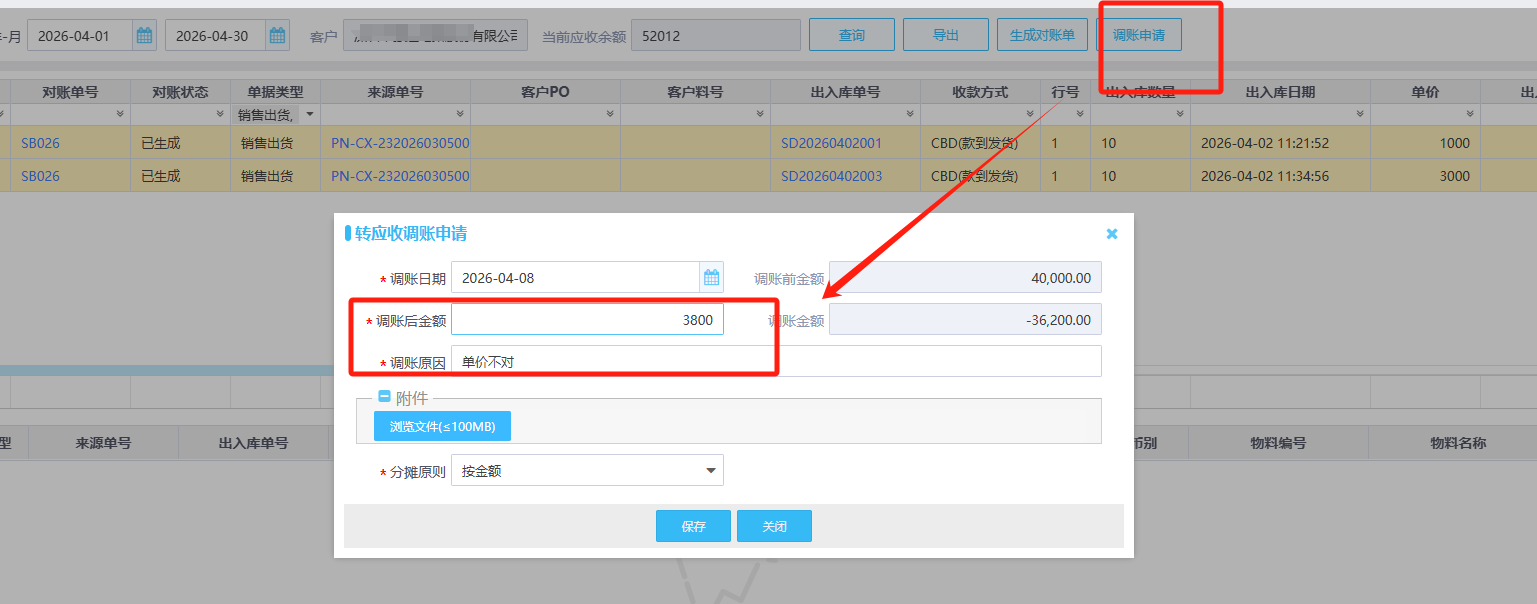Click the 当前应收余额 field 52012
The height and width of the screenshot is (604, 1537).
click(716, 36)
